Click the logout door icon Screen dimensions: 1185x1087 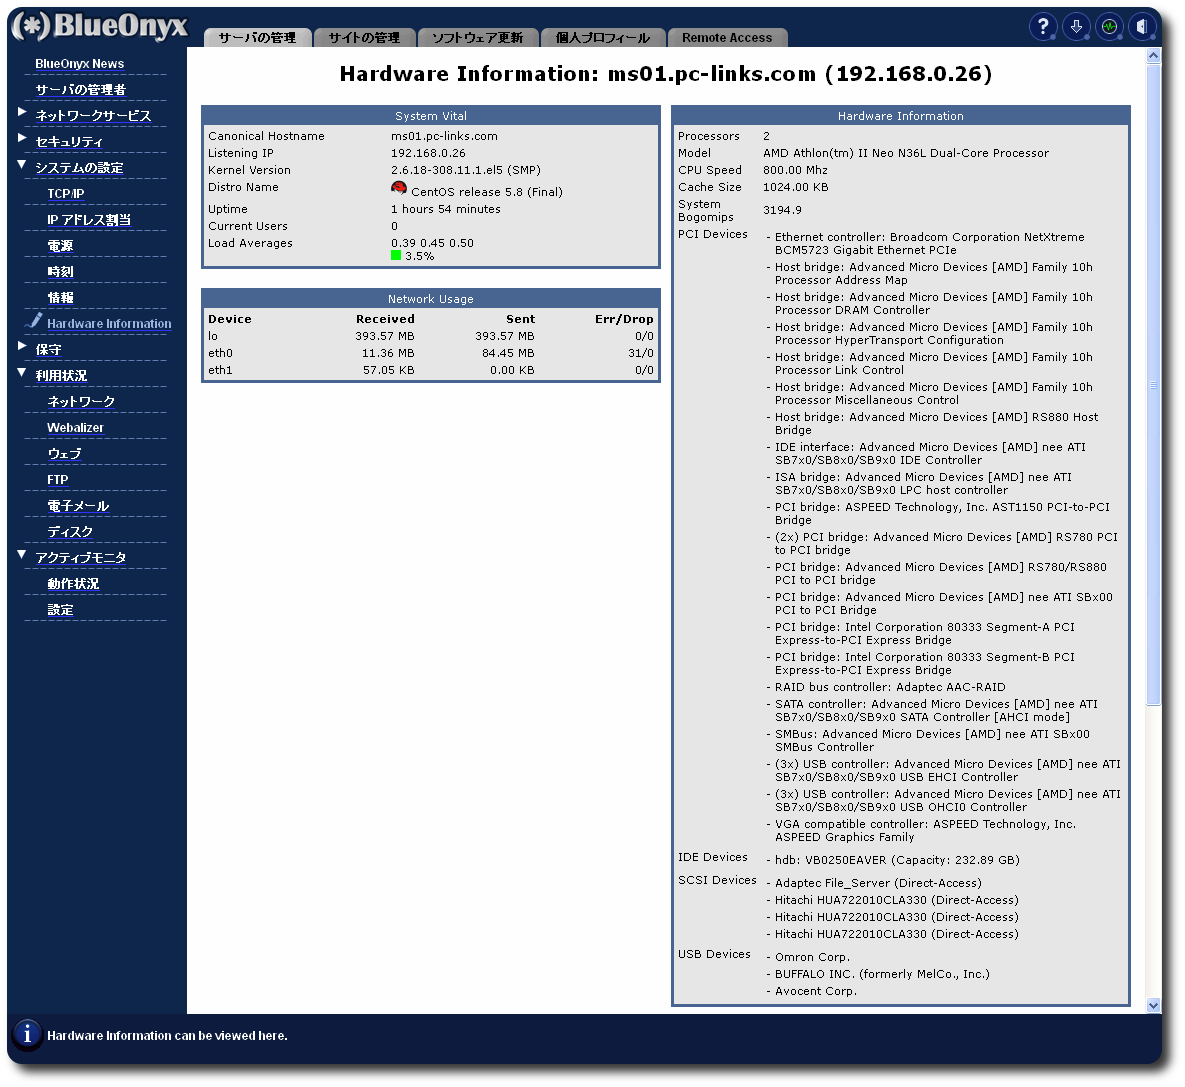(x=1143, y=27)
